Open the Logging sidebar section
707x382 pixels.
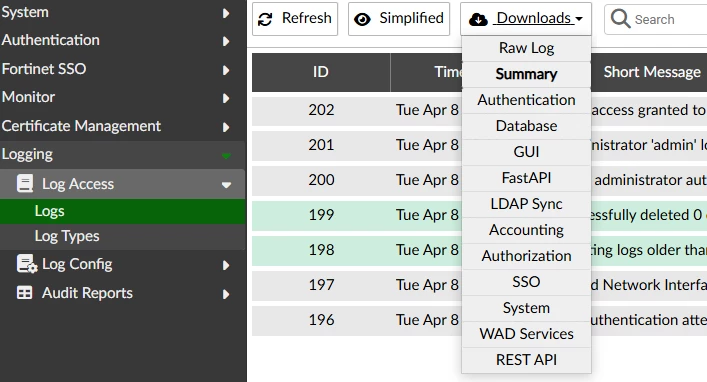123,155
